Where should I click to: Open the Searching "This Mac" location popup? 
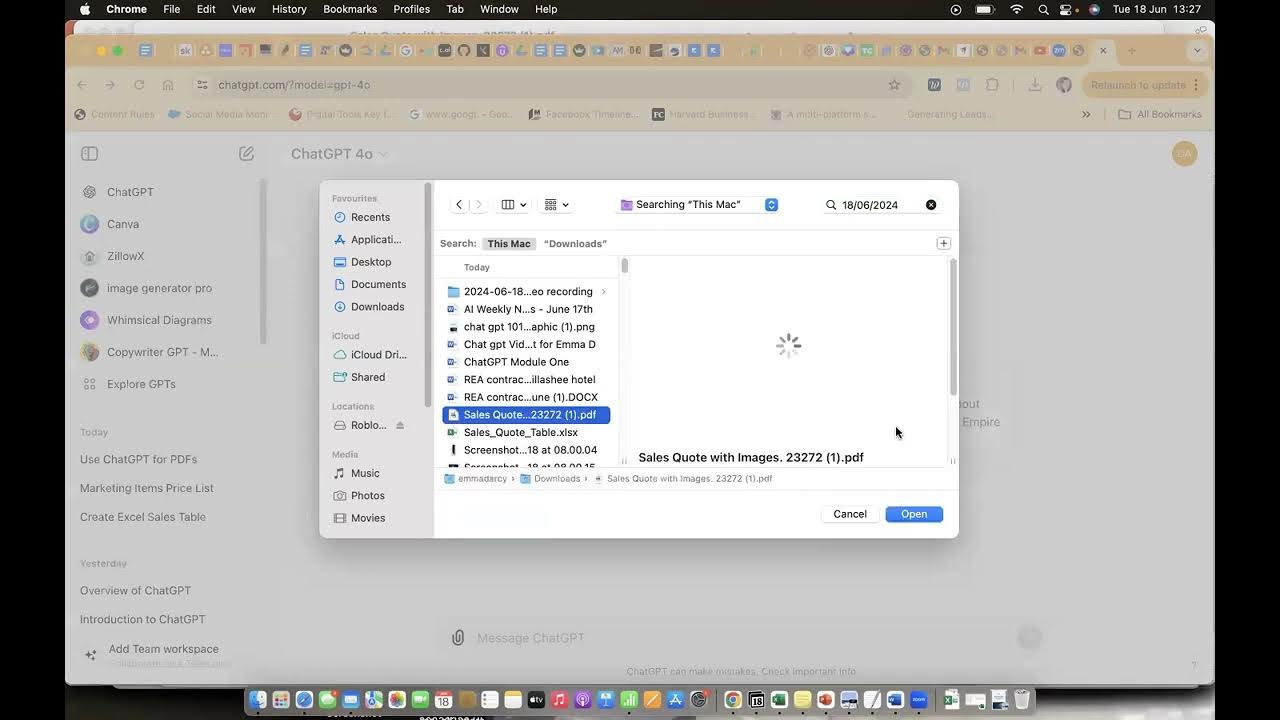(x=699, y=205)
